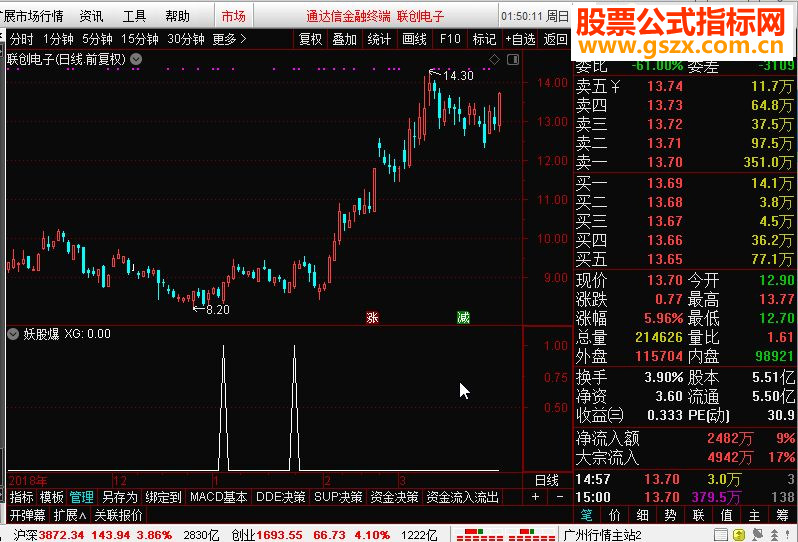Switch to the 细 detail tab
798x542 pixels.
click(642, 515)
